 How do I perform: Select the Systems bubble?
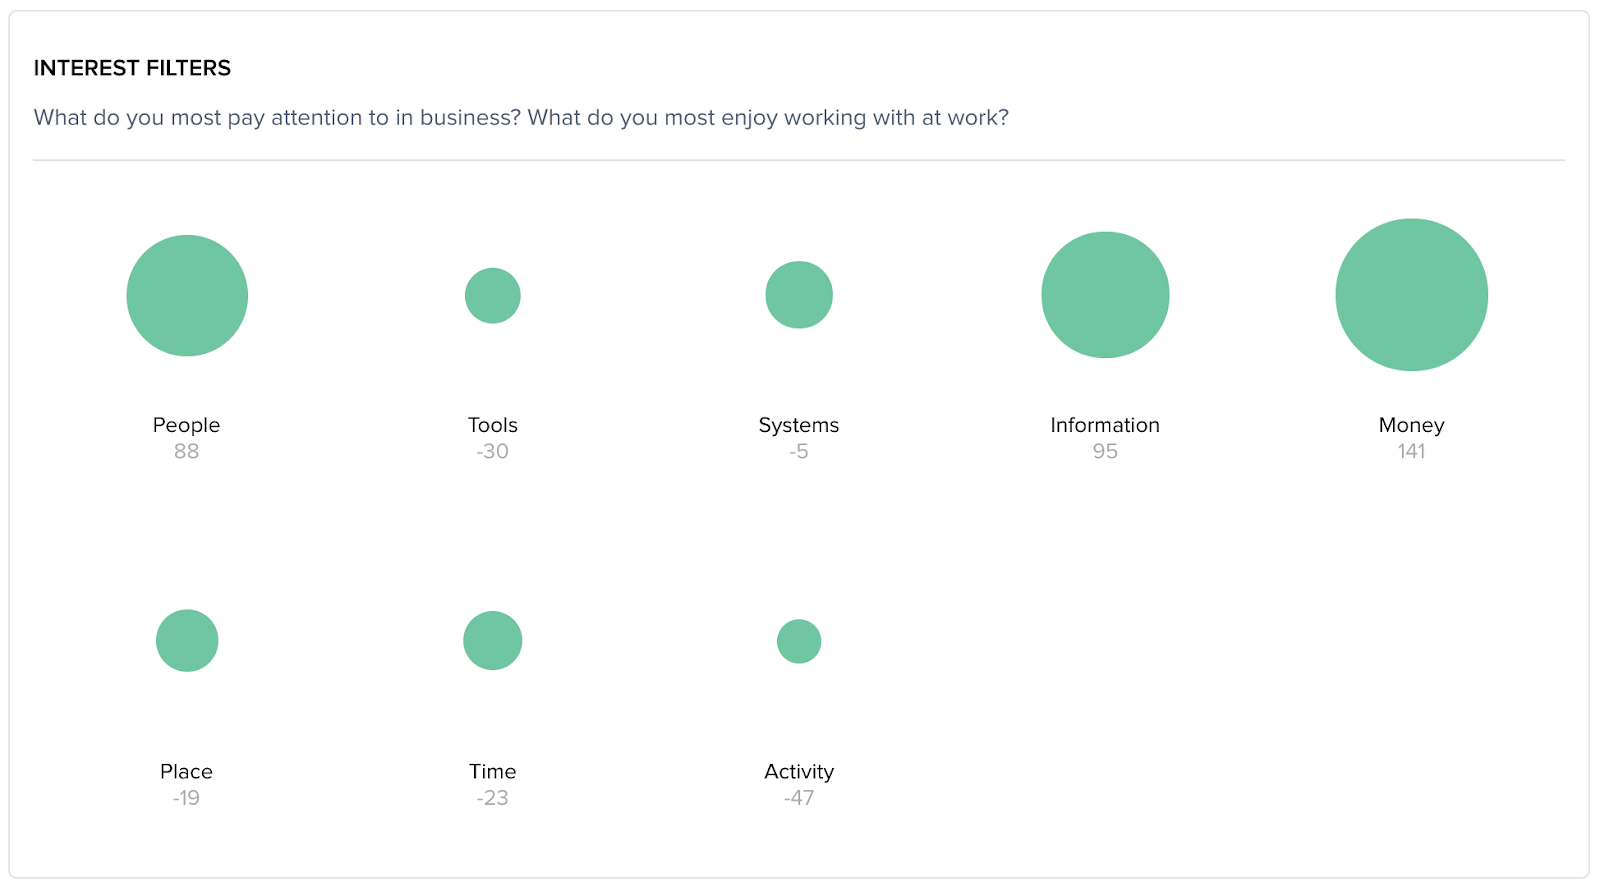tap(799, 295)
